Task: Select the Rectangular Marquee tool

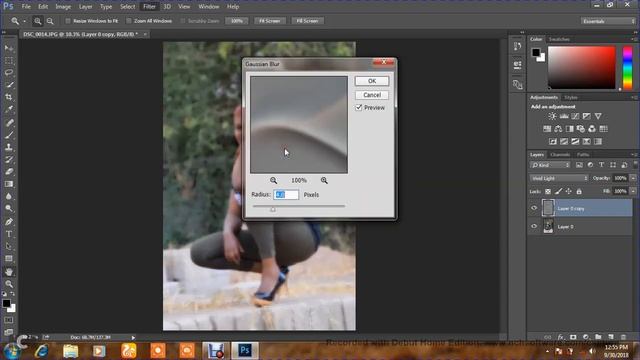Action: point(9,61)
